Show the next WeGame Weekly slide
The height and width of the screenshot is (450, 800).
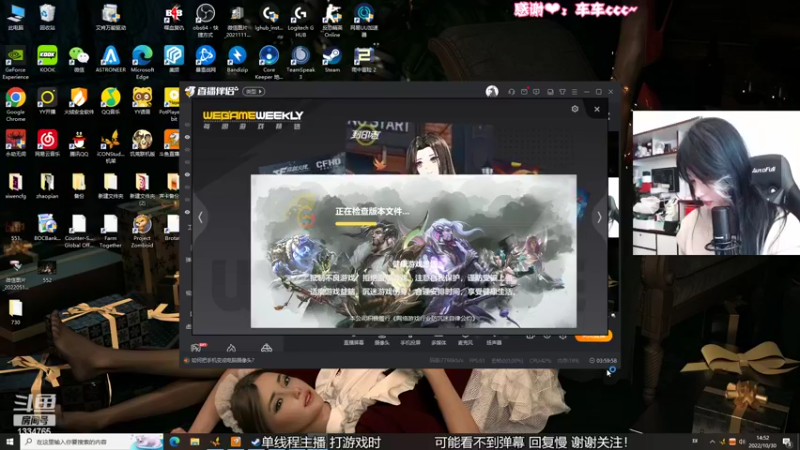[x=599, y=217]
